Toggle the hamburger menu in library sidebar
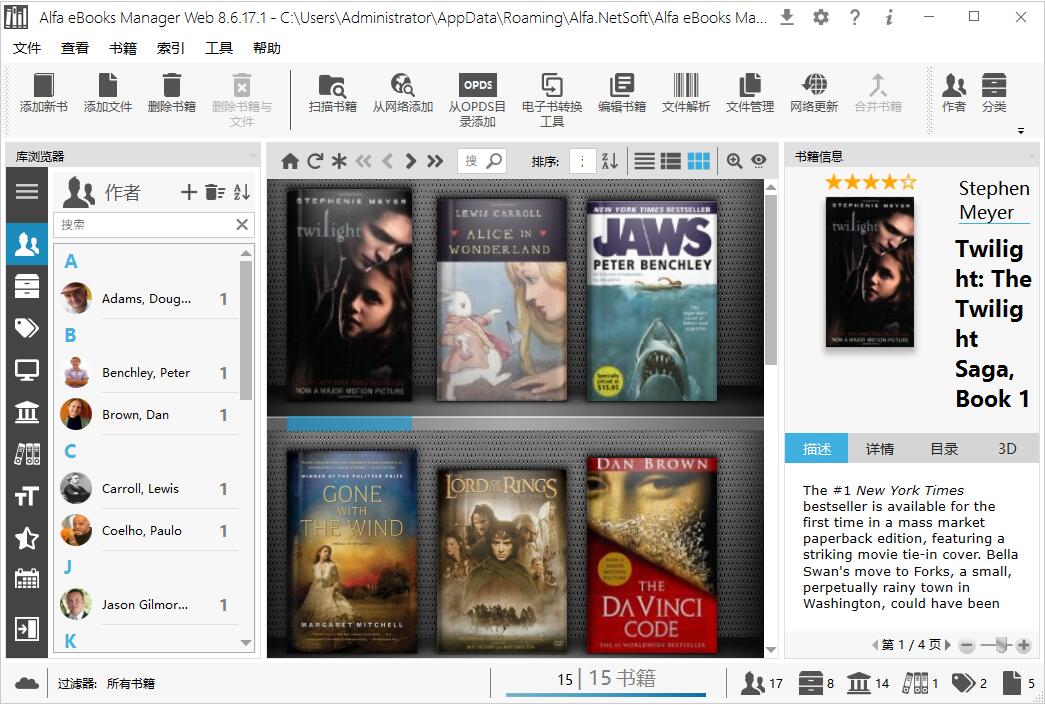The width and height of the screenshot is (1045, 705). [27, 192]
